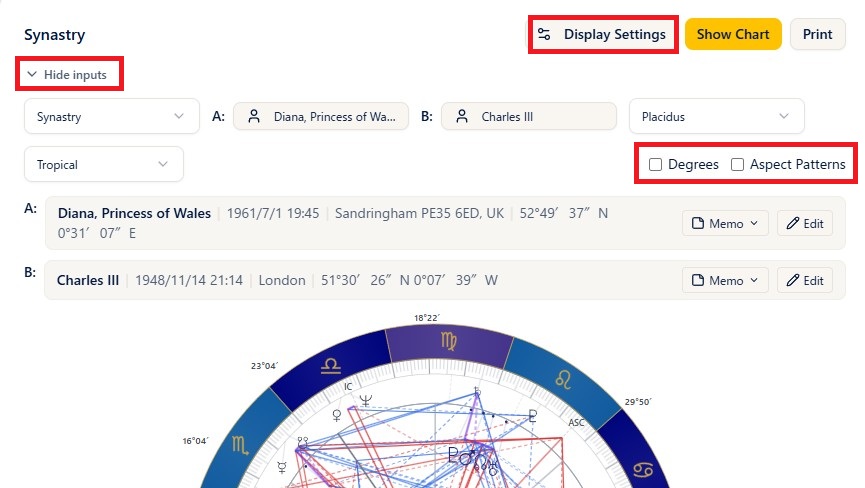
Task: Click the Sandringham PE35 6ED, UK location
Action: (x=419, y=213)
